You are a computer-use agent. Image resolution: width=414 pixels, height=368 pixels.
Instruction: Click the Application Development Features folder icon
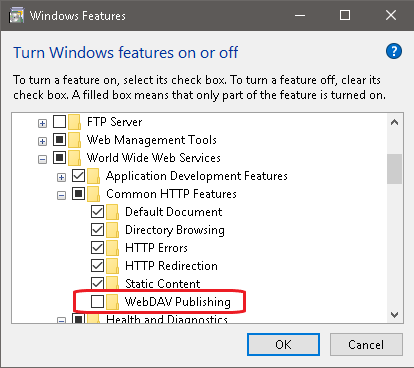(x=94, y=176)
